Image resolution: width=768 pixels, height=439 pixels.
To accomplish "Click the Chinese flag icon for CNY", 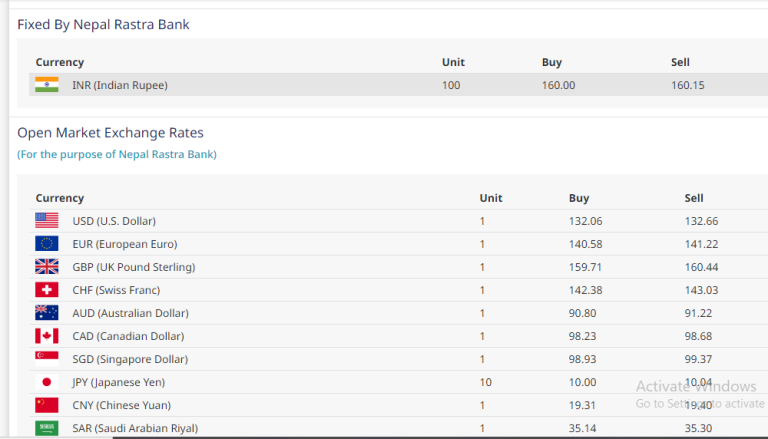I will [47, 405].
